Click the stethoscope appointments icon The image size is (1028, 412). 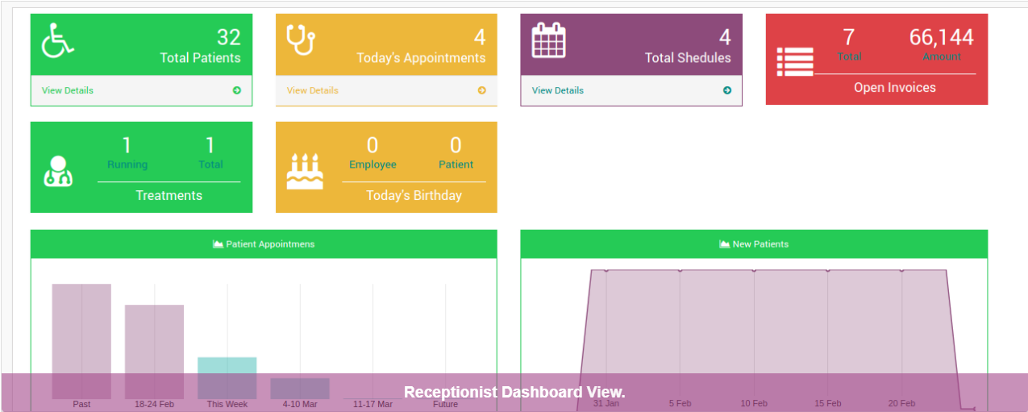(301, 41)
